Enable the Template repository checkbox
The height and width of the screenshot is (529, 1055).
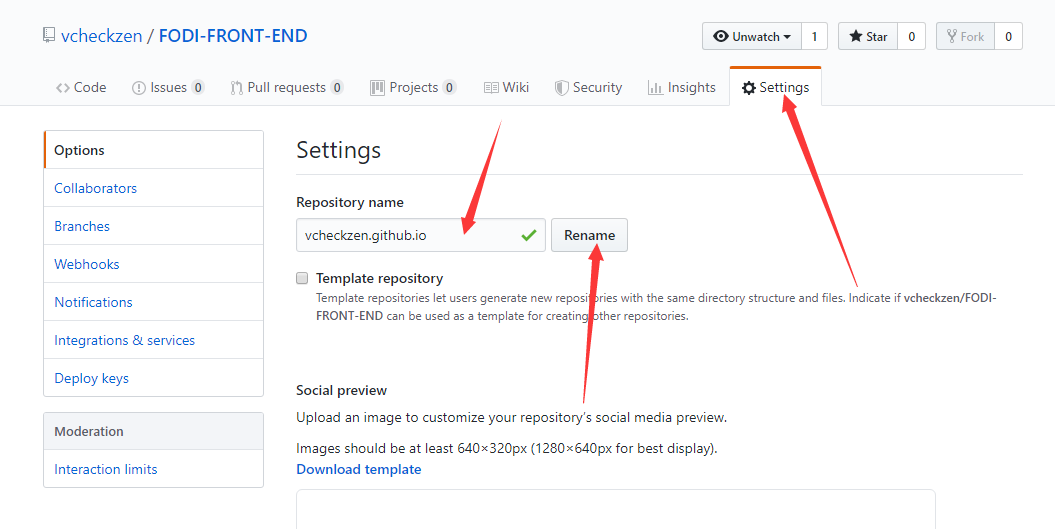click(302, 278)
